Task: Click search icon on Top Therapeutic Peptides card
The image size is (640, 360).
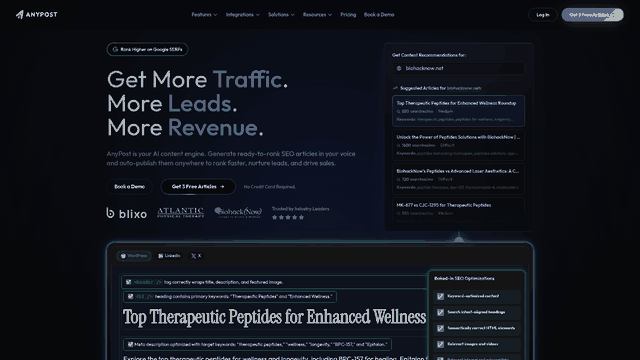Action: point(398,111)
